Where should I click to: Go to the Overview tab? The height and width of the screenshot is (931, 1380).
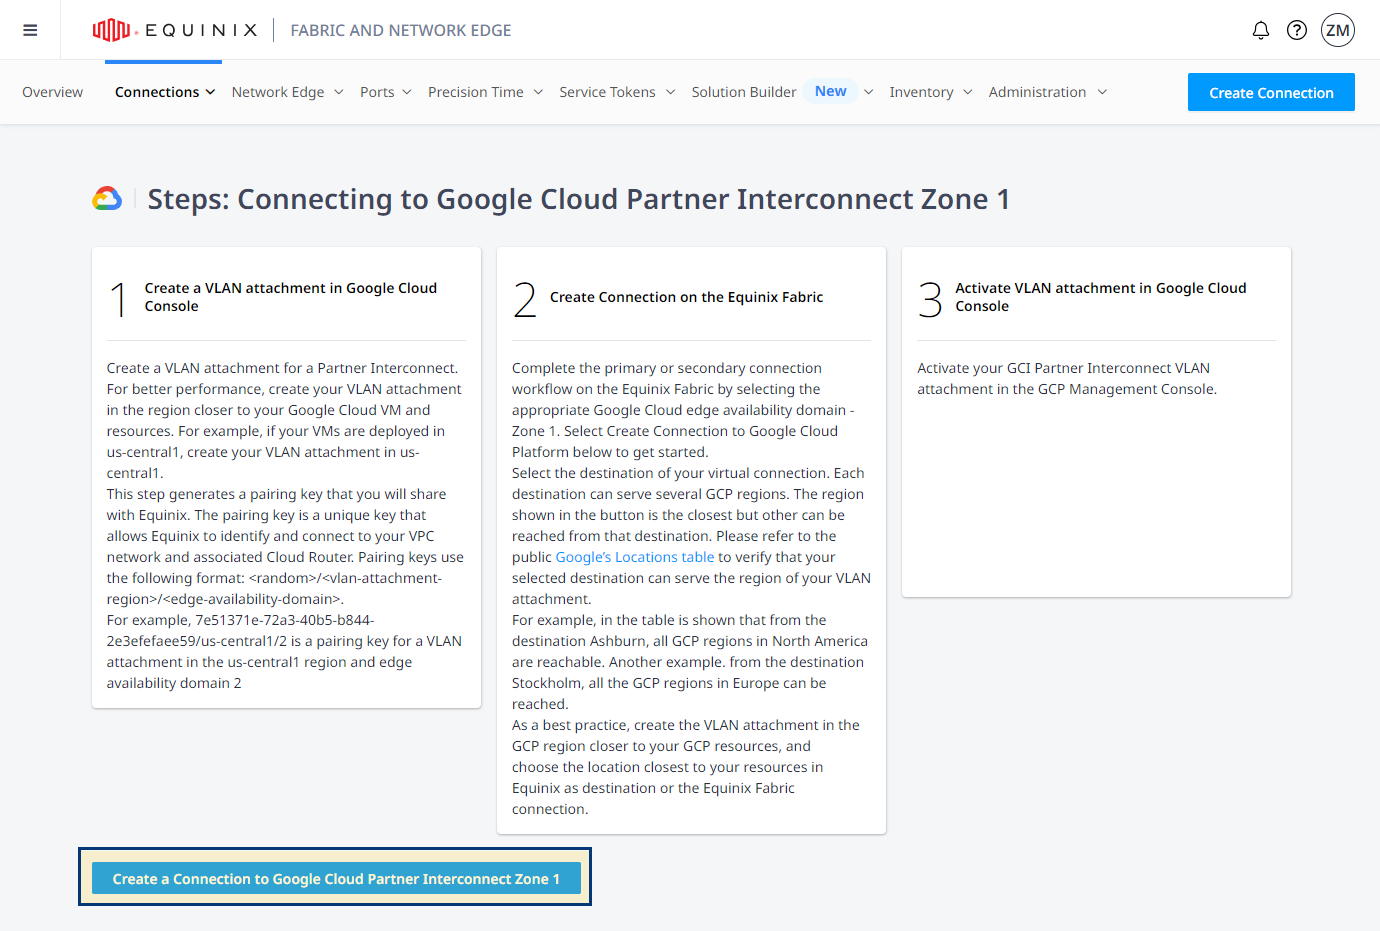pos(53,92)
